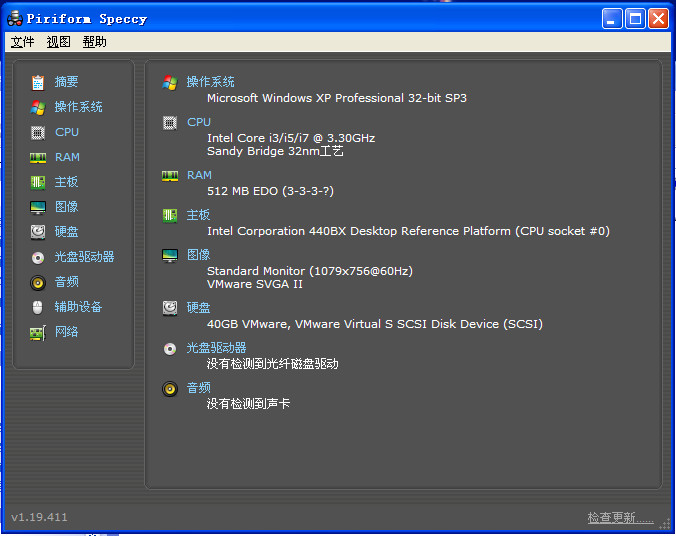Select 摘要 in the sidebar

pos(66,81)
